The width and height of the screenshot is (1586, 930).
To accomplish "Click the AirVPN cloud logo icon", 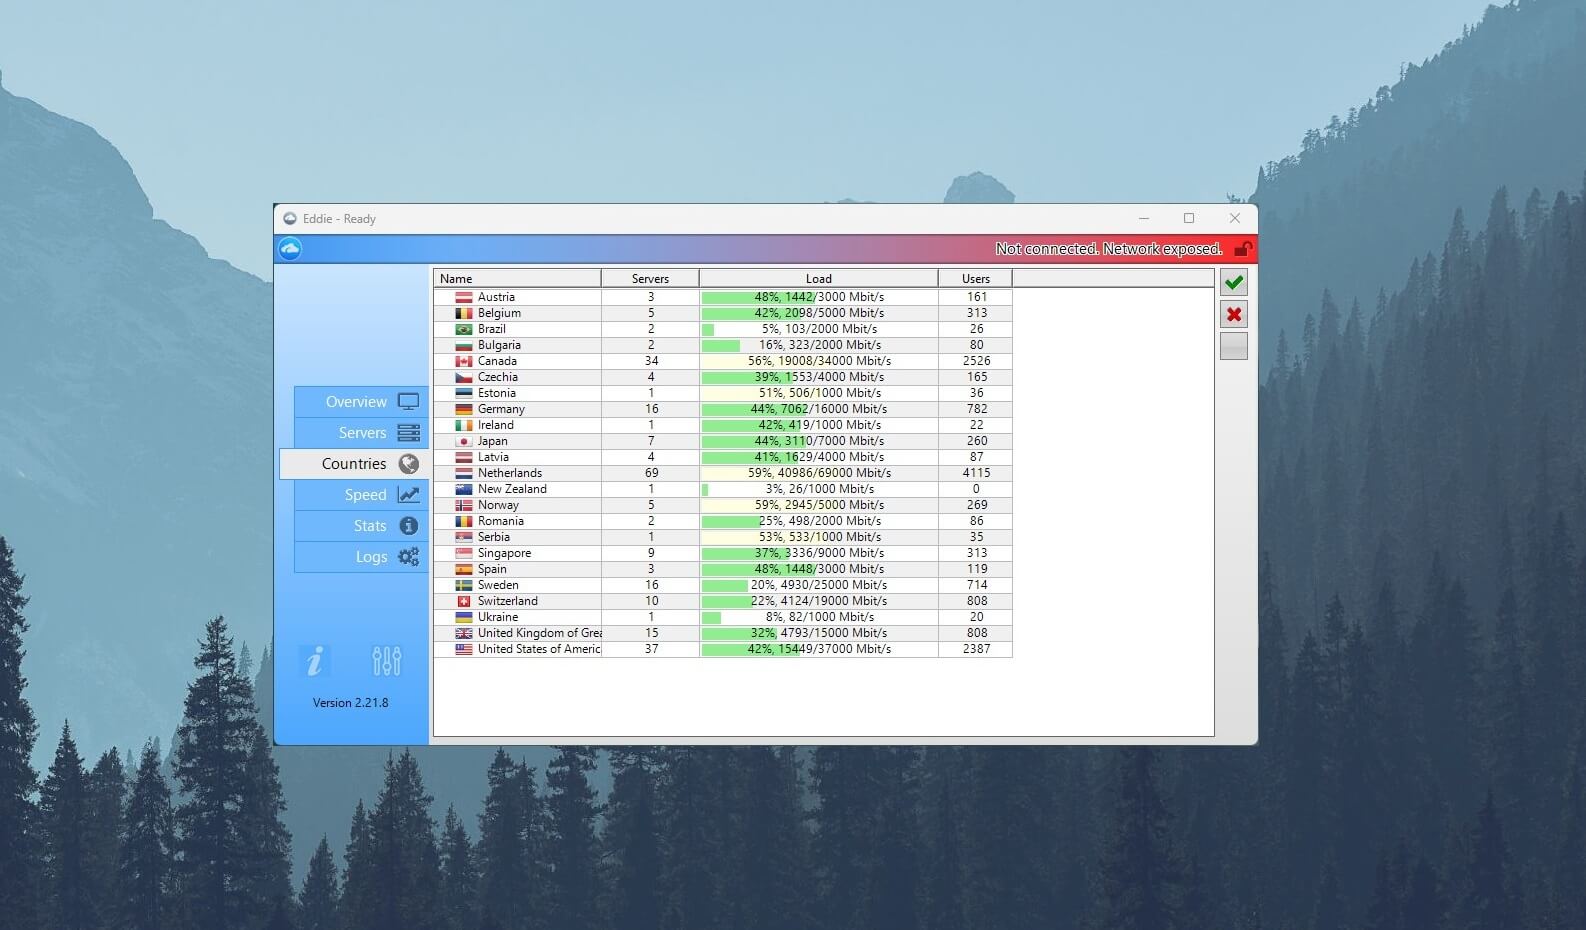I will (290, 248).
